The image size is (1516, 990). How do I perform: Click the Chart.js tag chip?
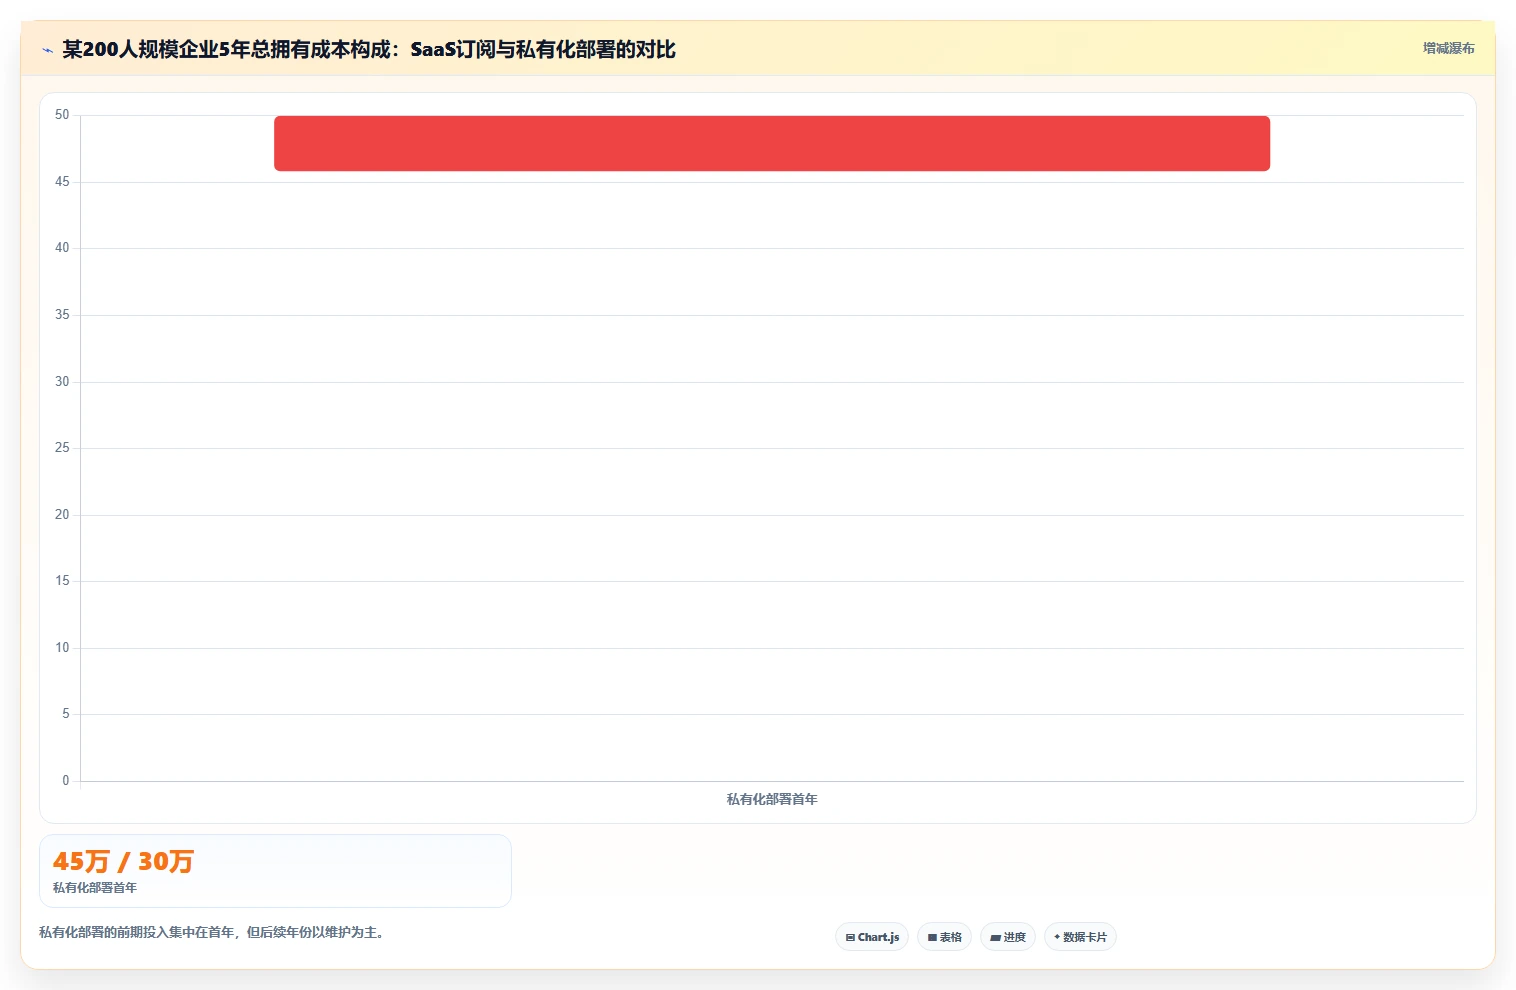pos(872,937)
